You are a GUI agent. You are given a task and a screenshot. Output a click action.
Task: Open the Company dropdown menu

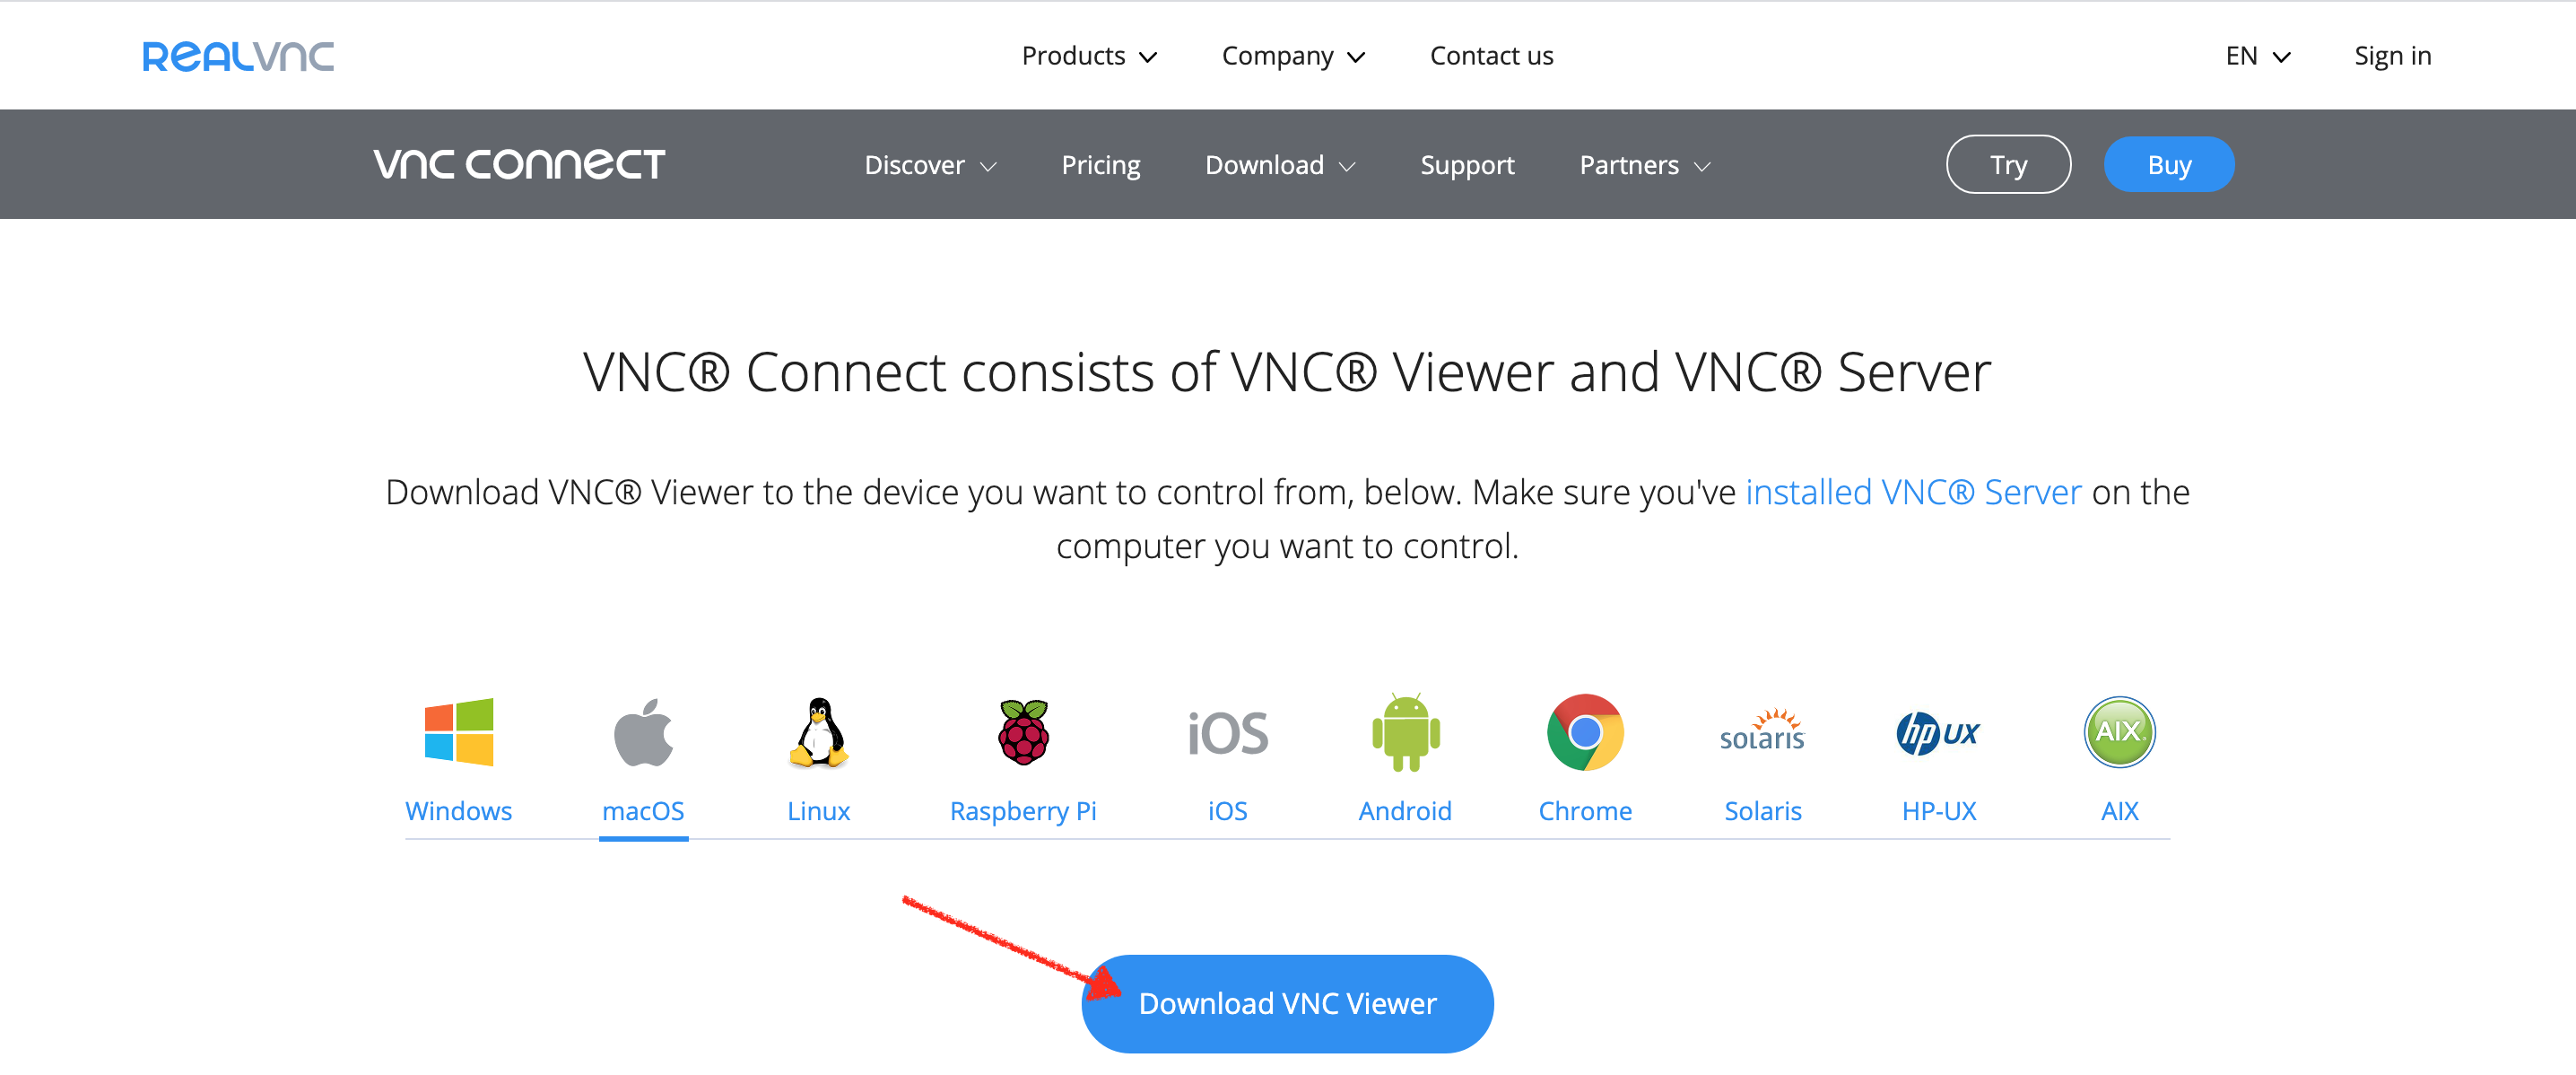click(1293, 56)
